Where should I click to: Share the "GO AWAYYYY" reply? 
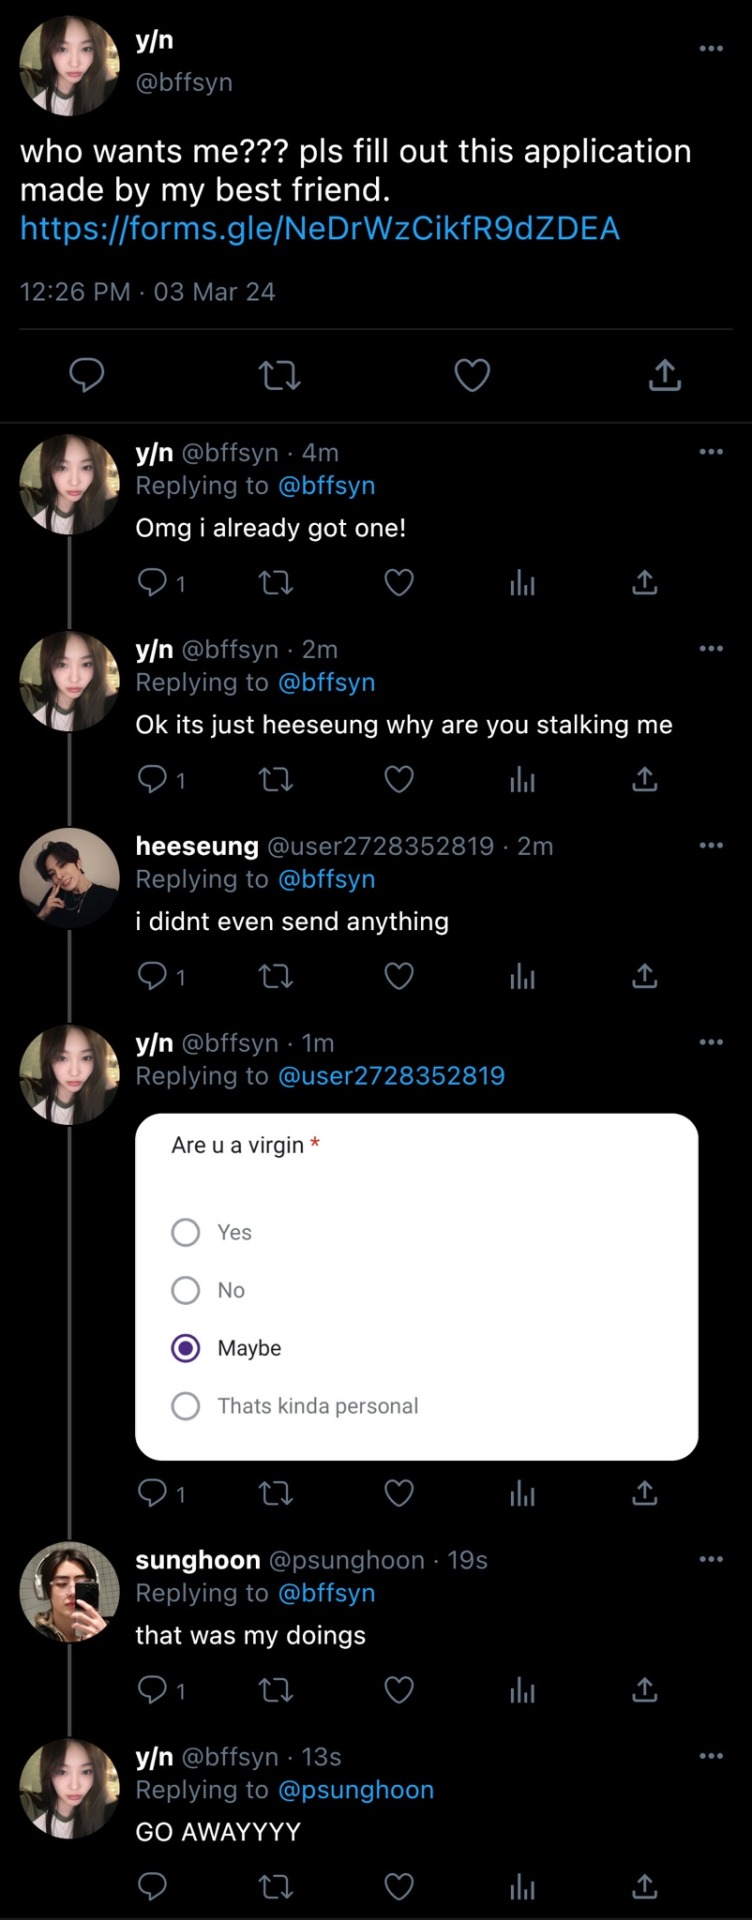(x=645, y=1887)
